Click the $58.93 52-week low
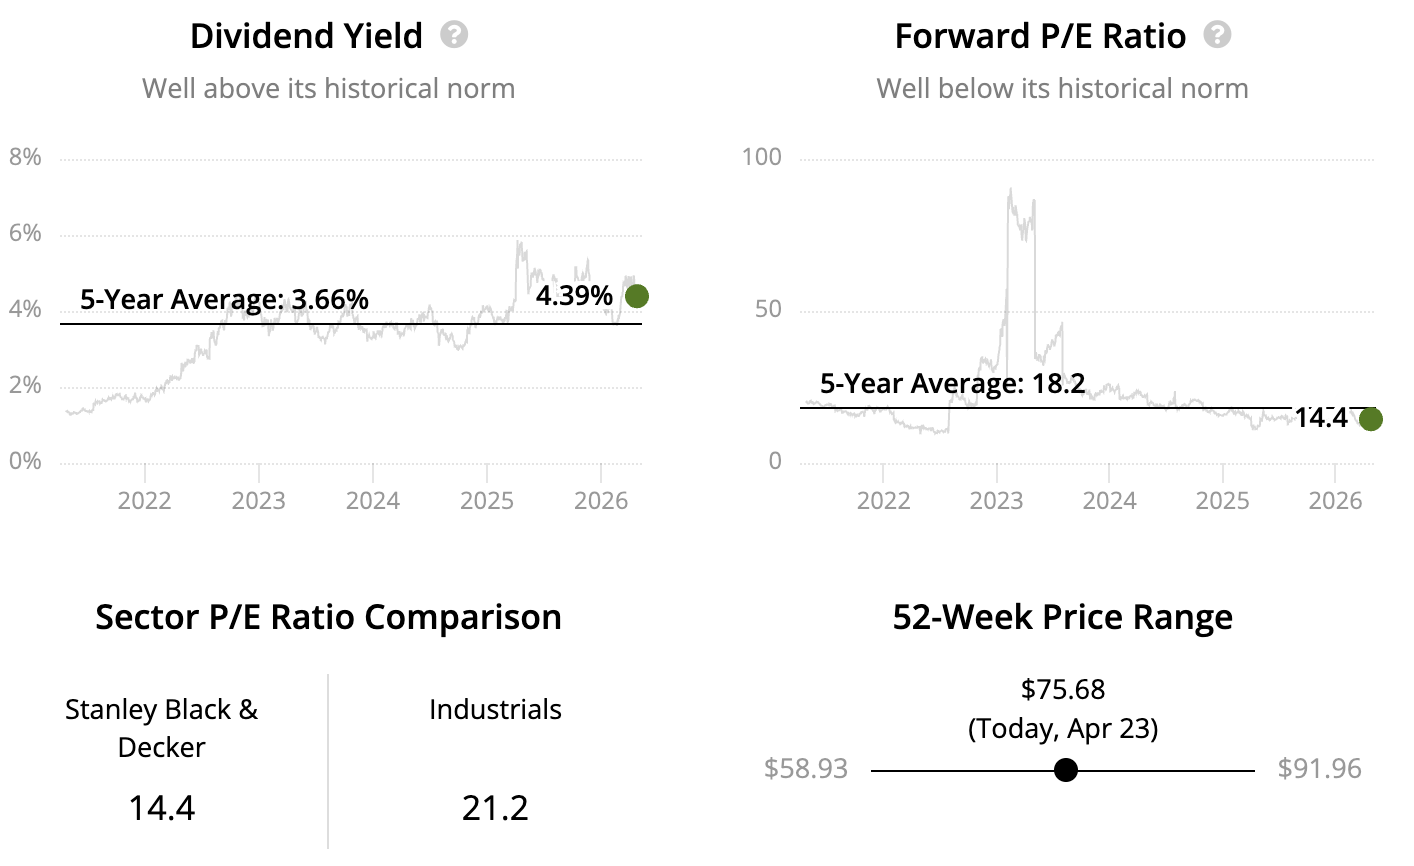The height and width of the screenshot is (866, 1414). [806, 768]
